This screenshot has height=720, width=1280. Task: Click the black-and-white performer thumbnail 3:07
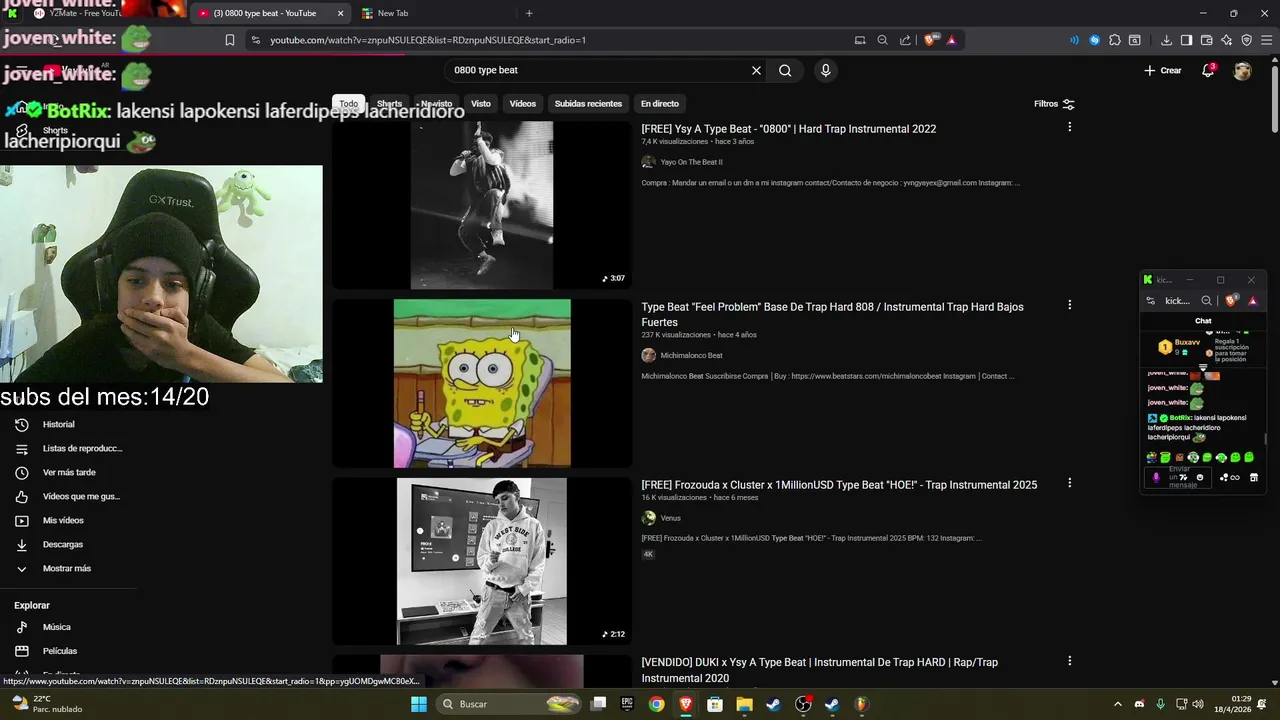coord(482,205)
